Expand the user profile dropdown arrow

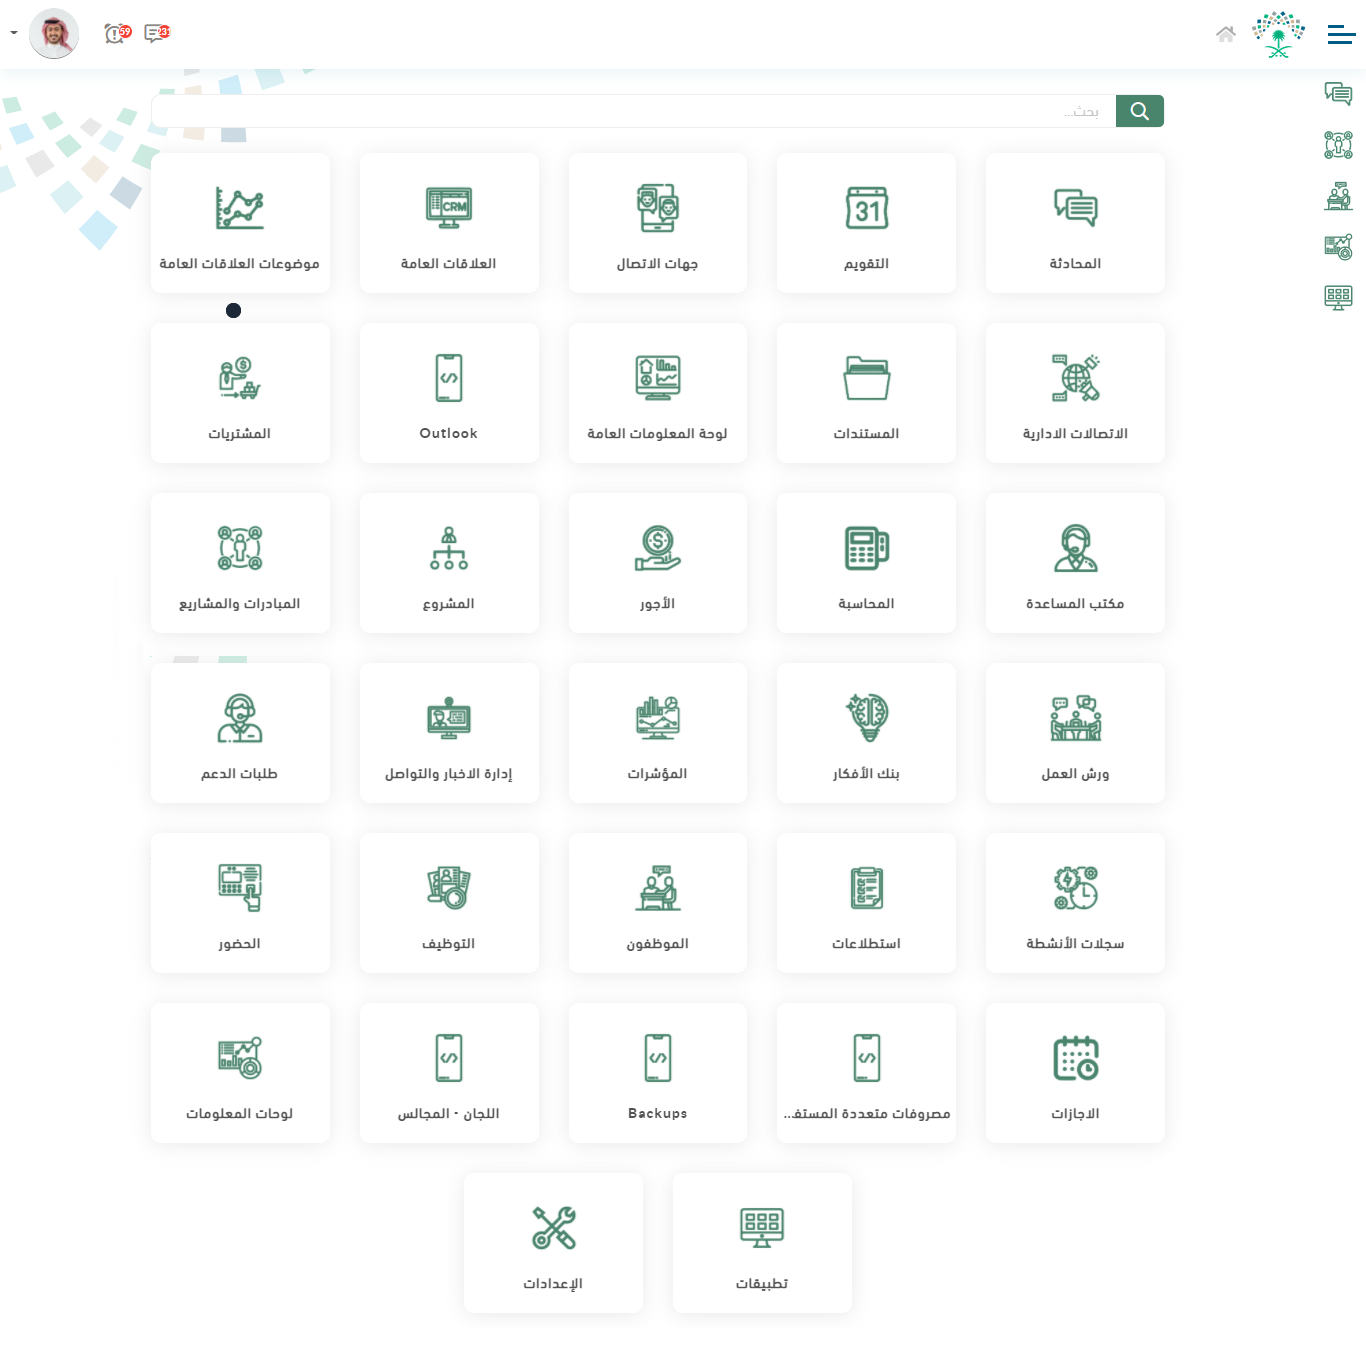[x=14, y=33]
